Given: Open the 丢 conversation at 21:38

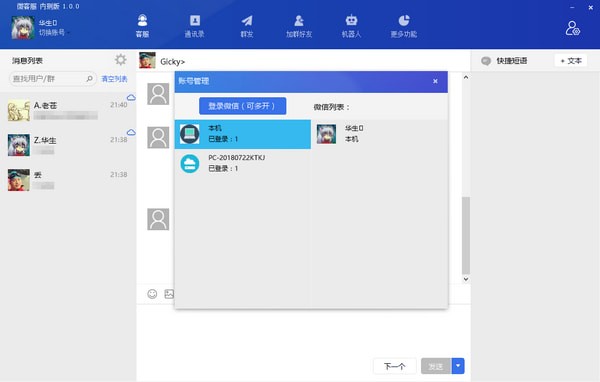Looking at the screenshot, I should (x=68, y=180).
